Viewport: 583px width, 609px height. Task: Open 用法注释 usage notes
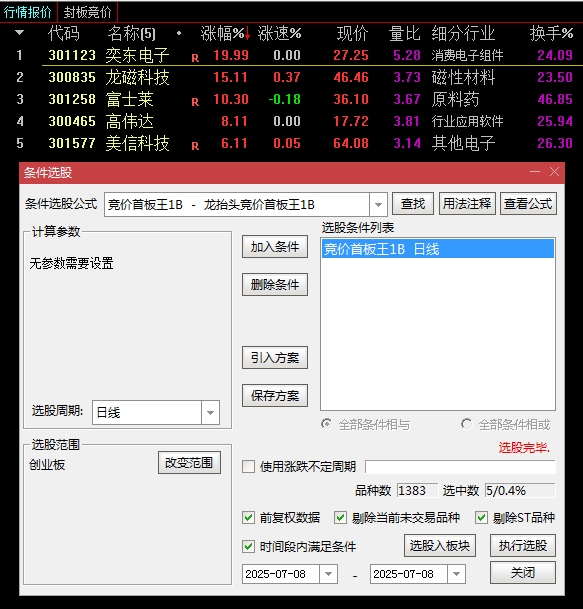coord(467,204)
